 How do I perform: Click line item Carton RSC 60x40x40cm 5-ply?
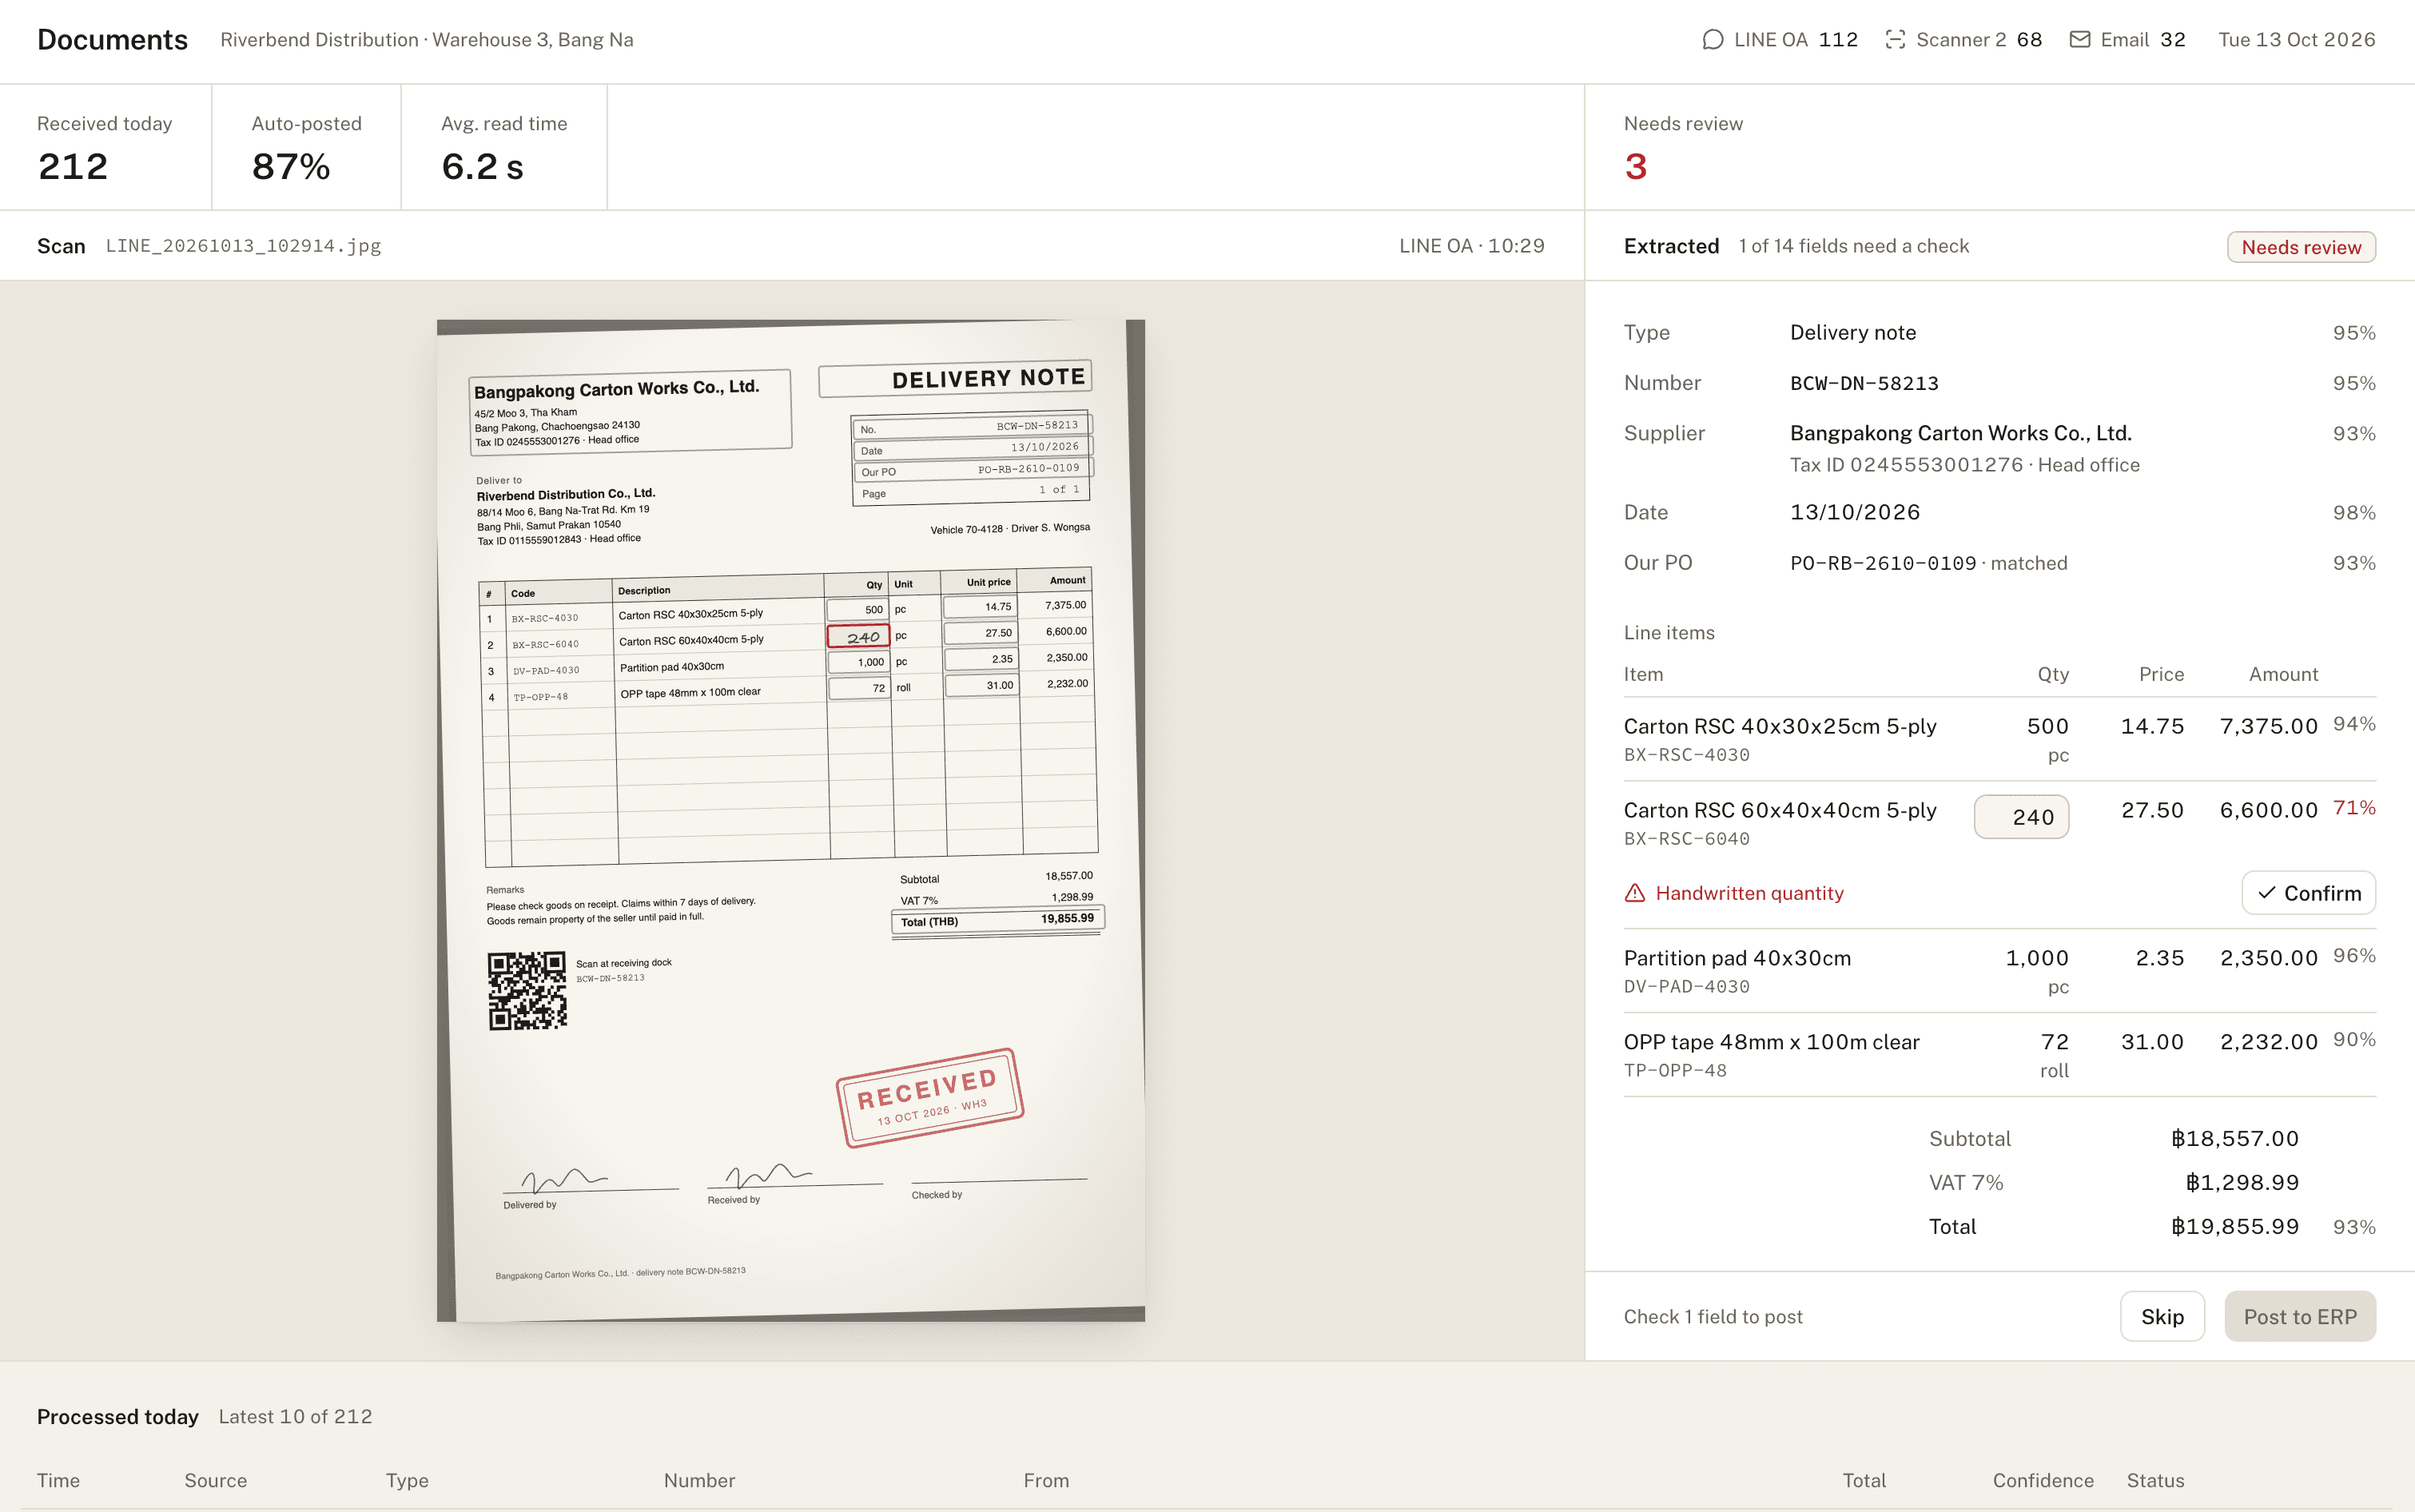coord(1780,810)
